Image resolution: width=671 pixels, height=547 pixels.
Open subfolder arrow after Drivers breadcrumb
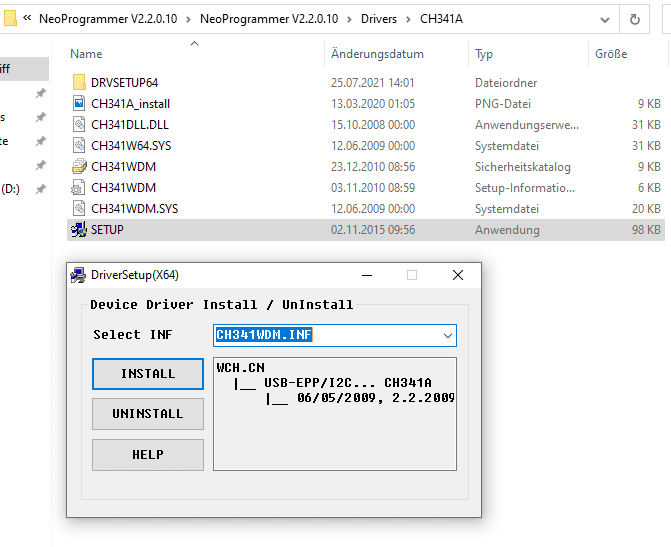point(408,19)
